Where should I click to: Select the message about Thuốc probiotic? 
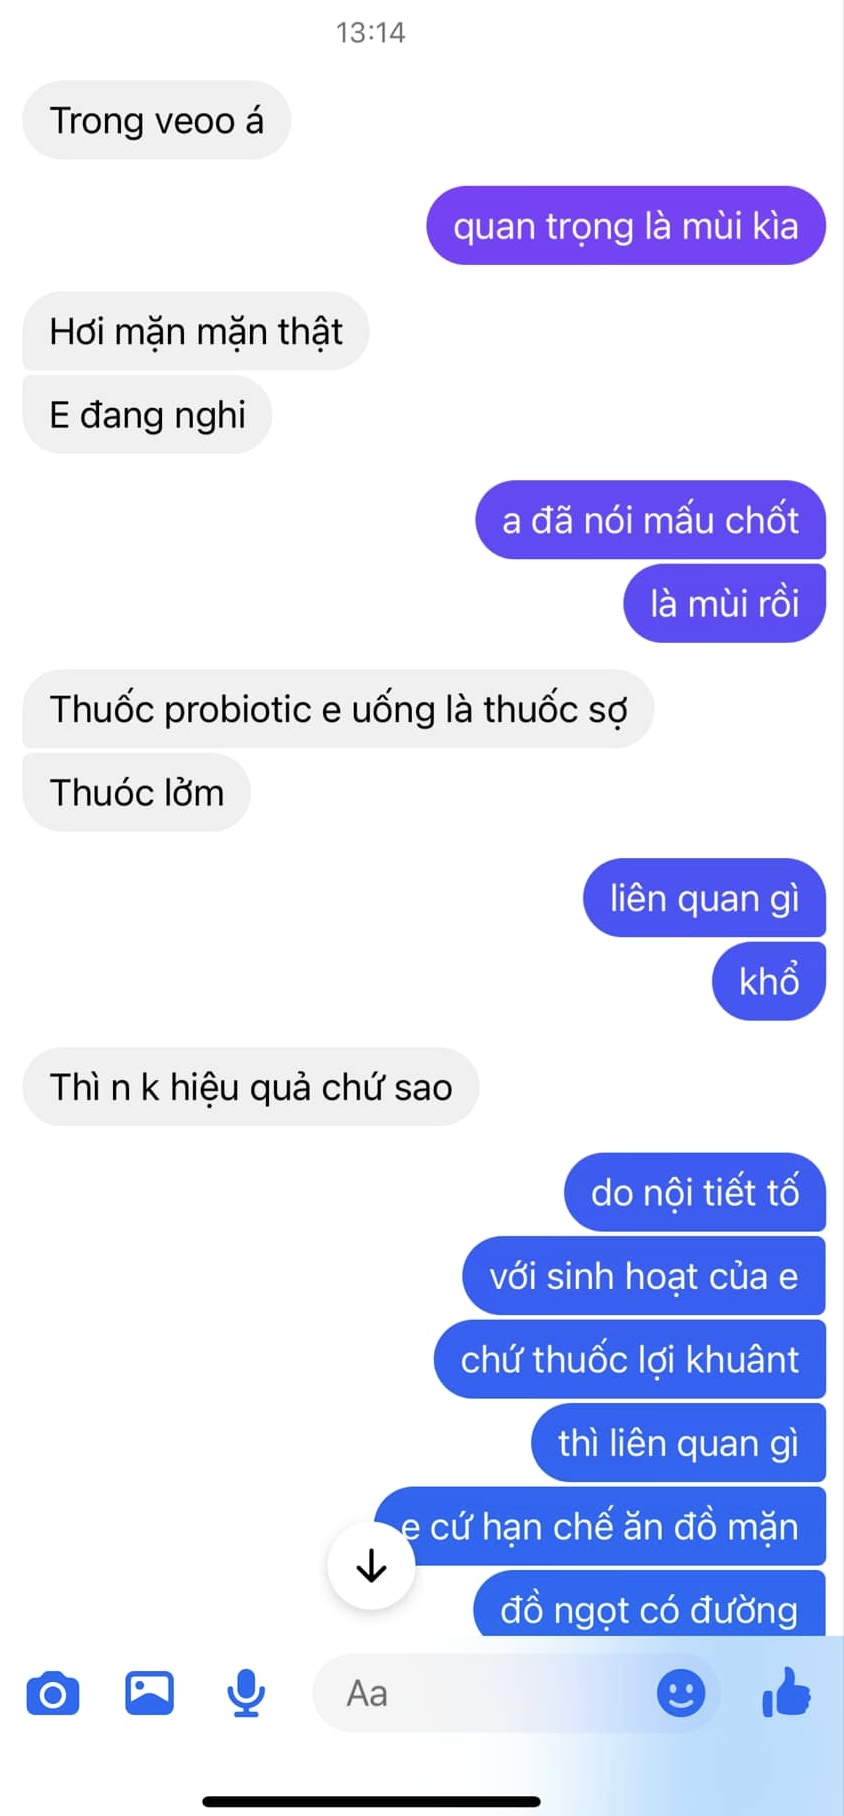(x=338, y=709)
